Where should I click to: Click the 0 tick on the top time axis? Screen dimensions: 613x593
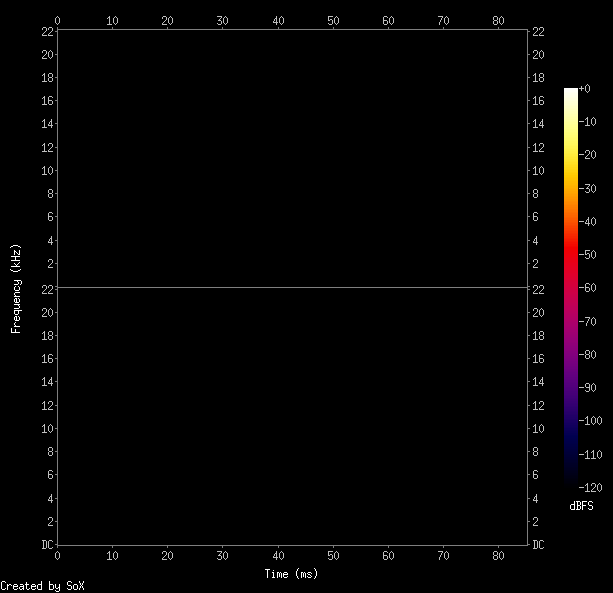click(57, 19)
